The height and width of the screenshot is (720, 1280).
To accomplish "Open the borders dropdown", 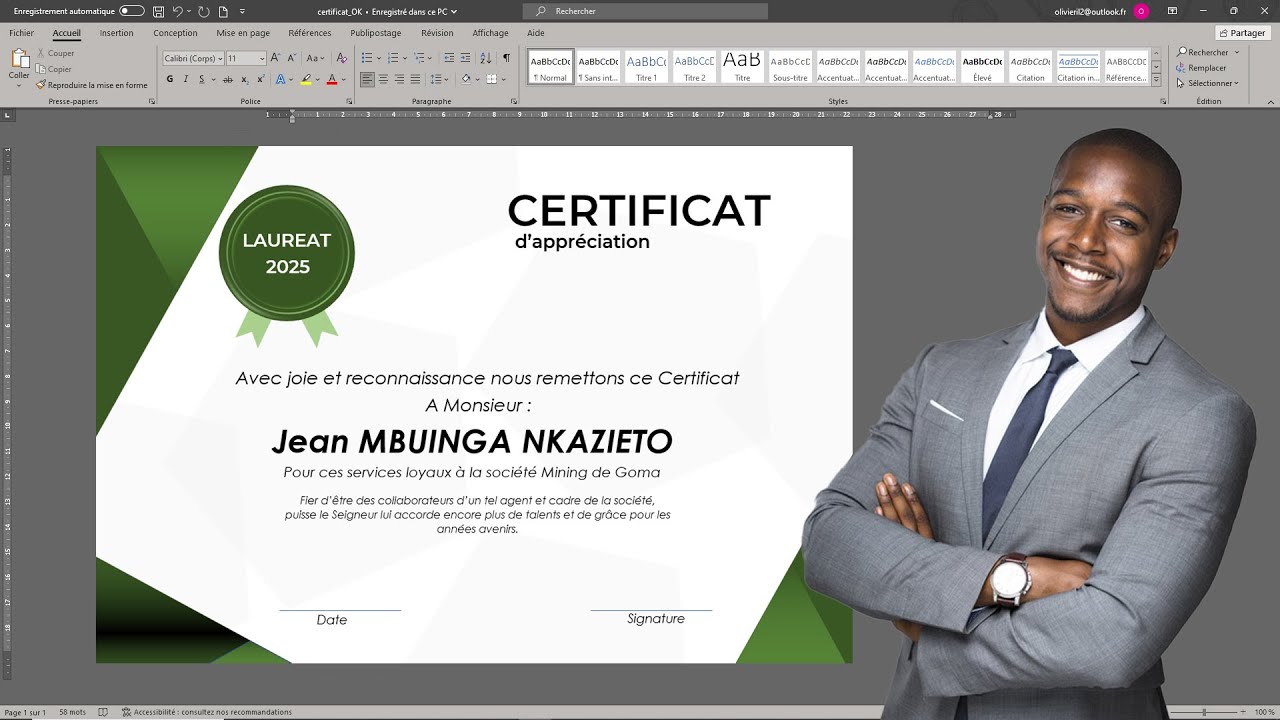I will pyautogui.click(x=504, y=79).
